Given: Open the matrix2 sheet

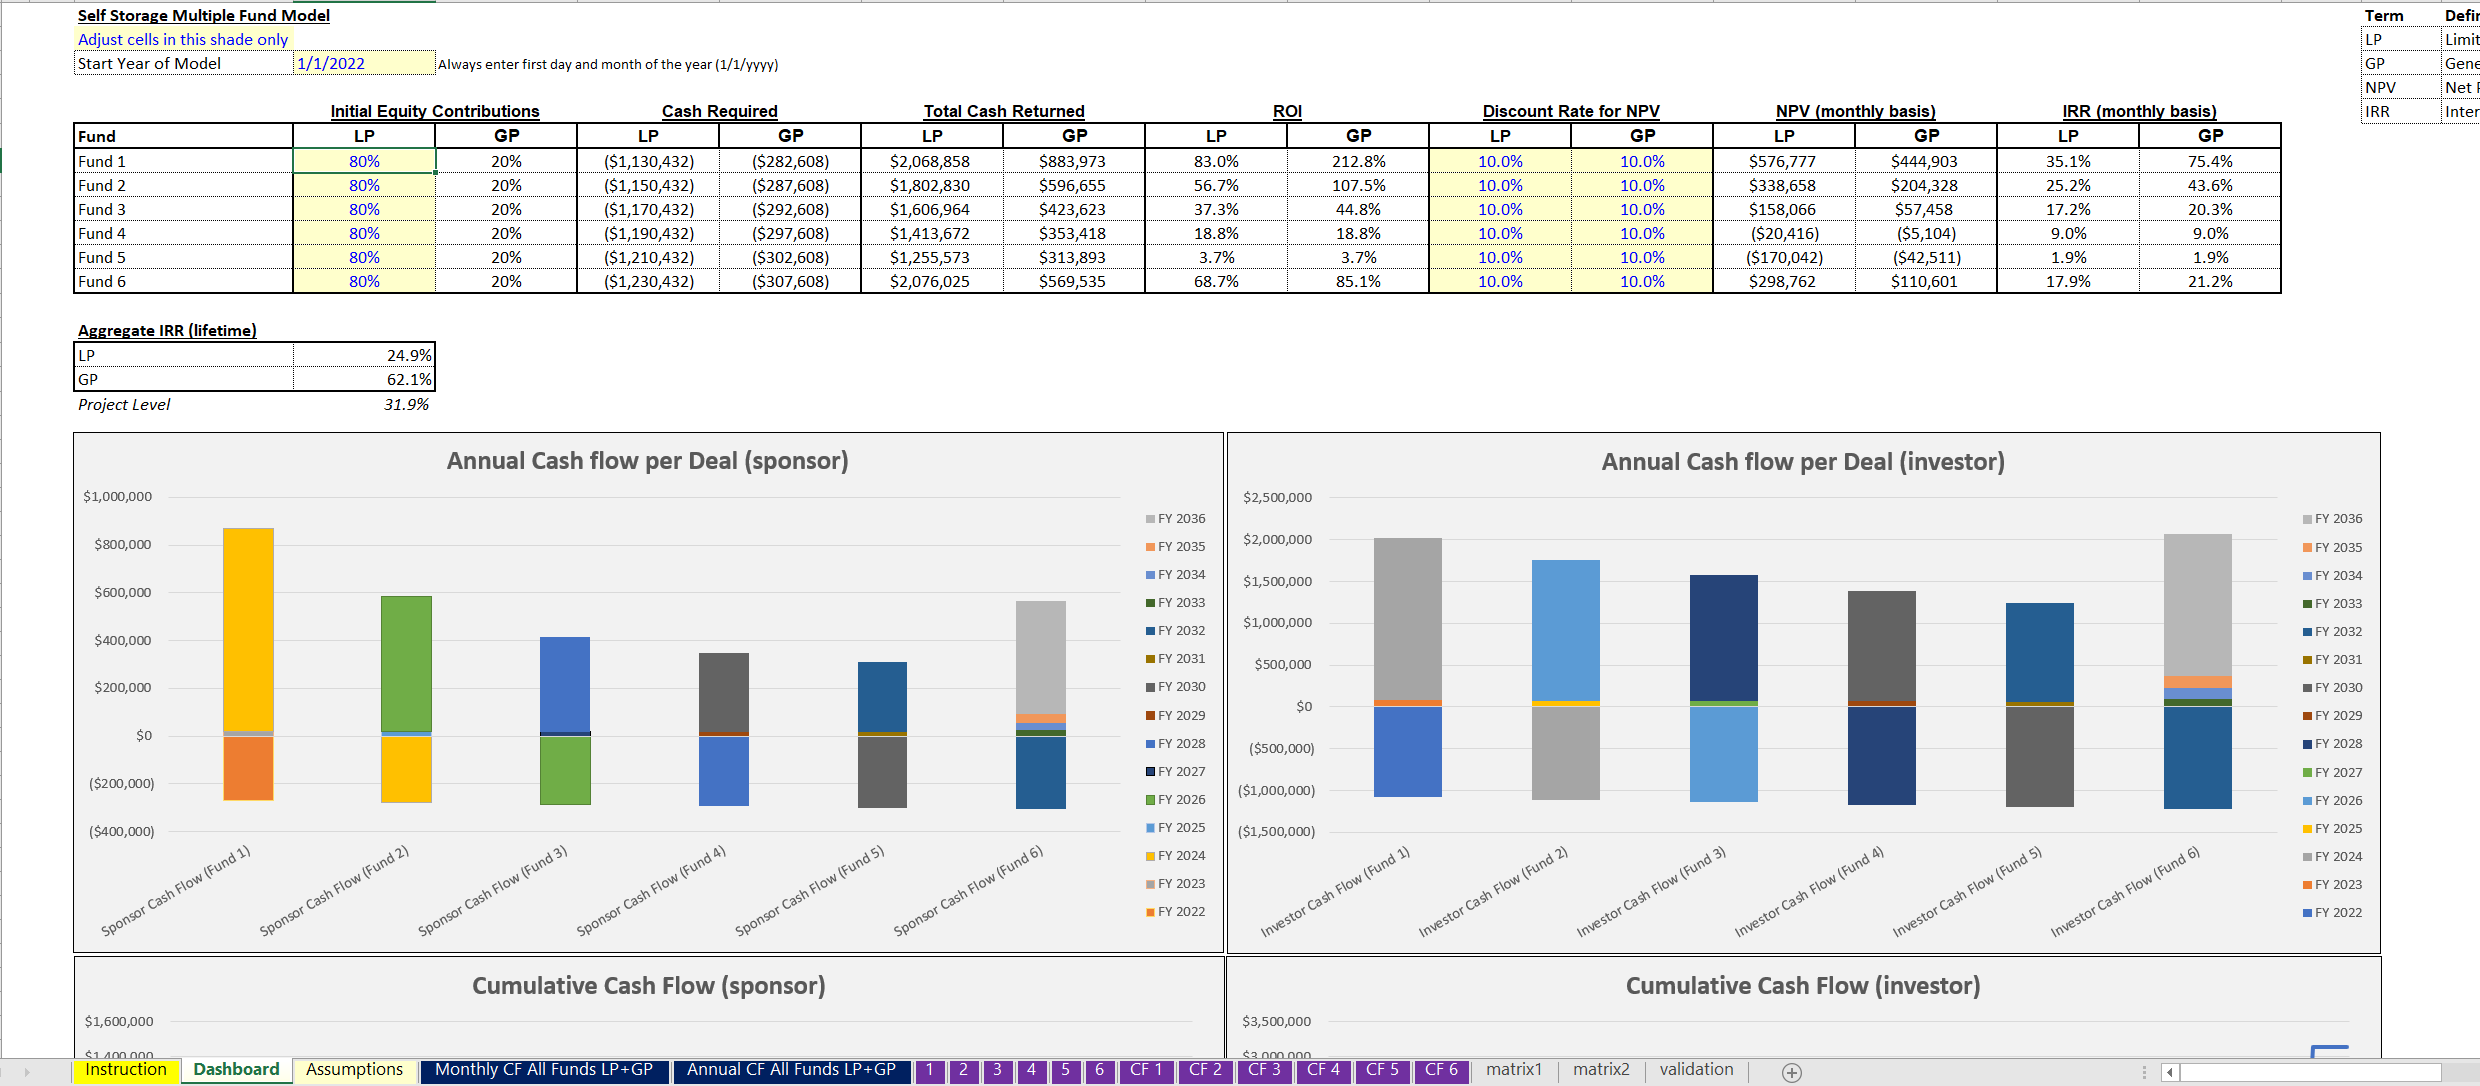Looking at the screenshot, I should click(1600, 1069).
